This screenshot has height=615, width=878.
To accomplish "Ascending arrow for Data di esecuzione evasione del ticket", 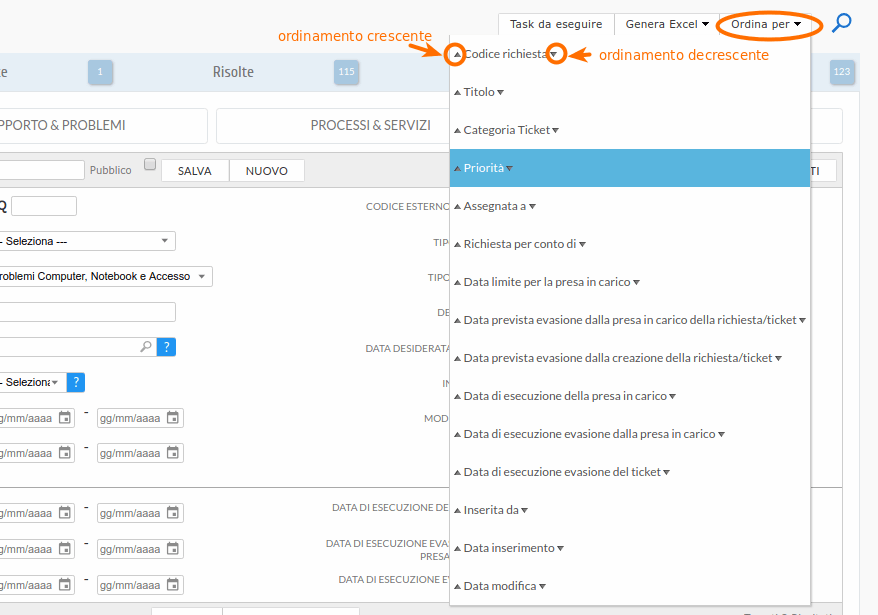I will coord(457,473).
